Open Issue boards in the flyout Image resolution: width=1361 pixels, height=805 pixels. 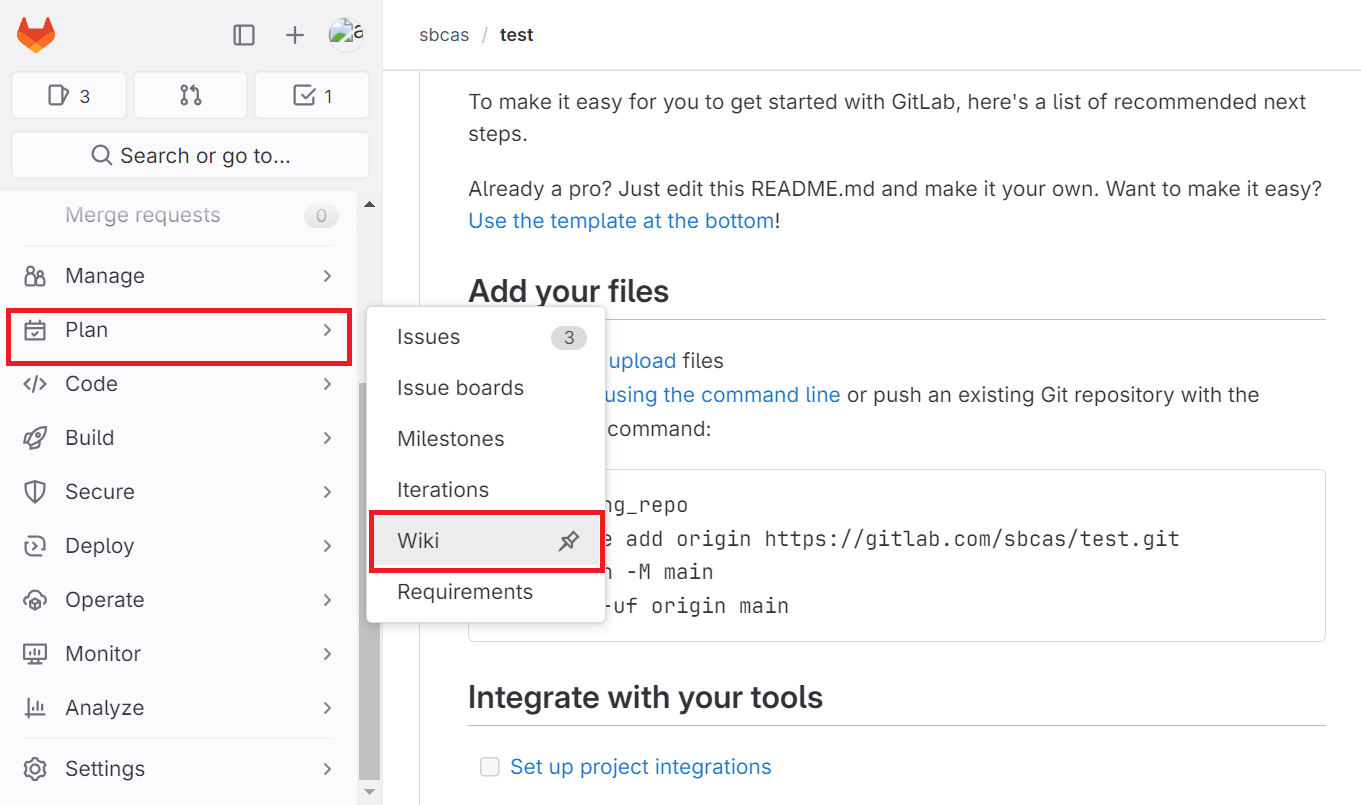click(486, 388)
